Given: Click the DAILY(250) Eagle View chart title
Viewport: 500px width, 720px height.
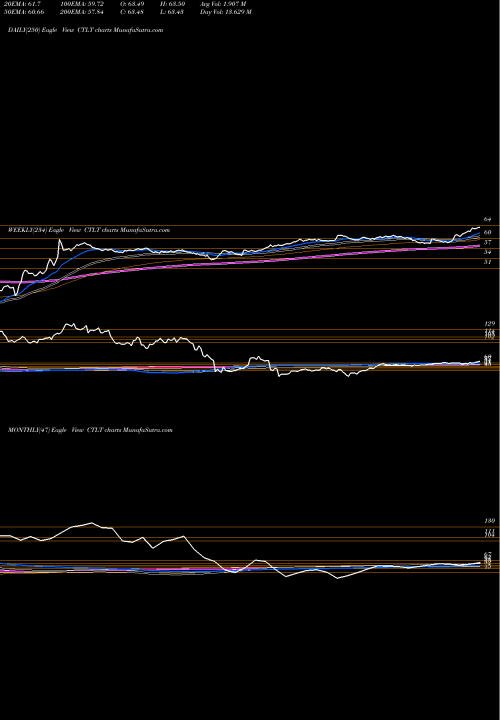Looking at the screenshot, I should tap(86, 30).
